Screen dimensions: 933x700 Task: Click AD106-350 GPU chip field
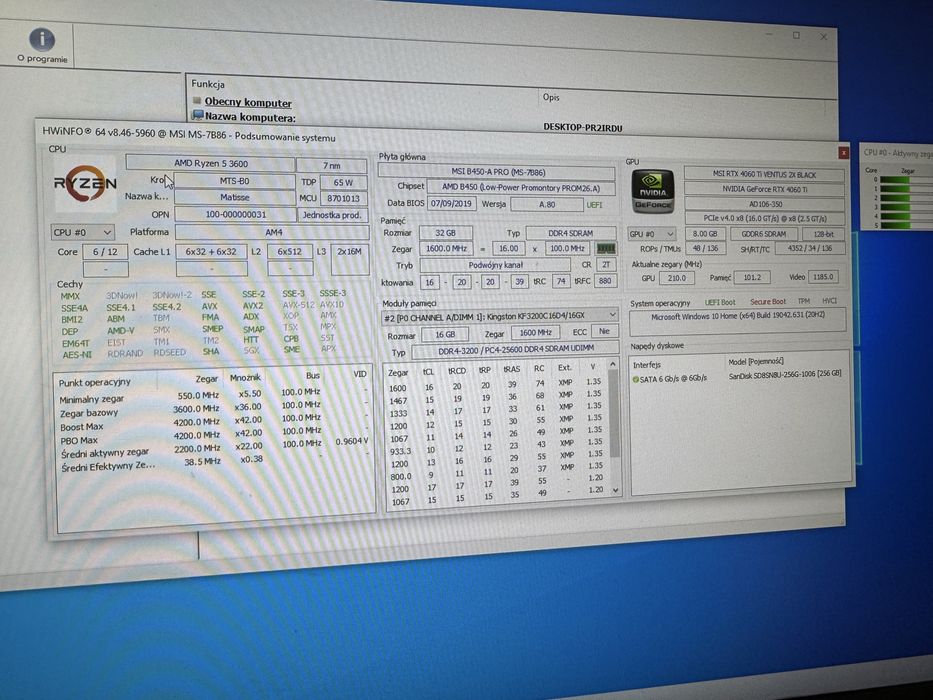(x=765, y=204)
